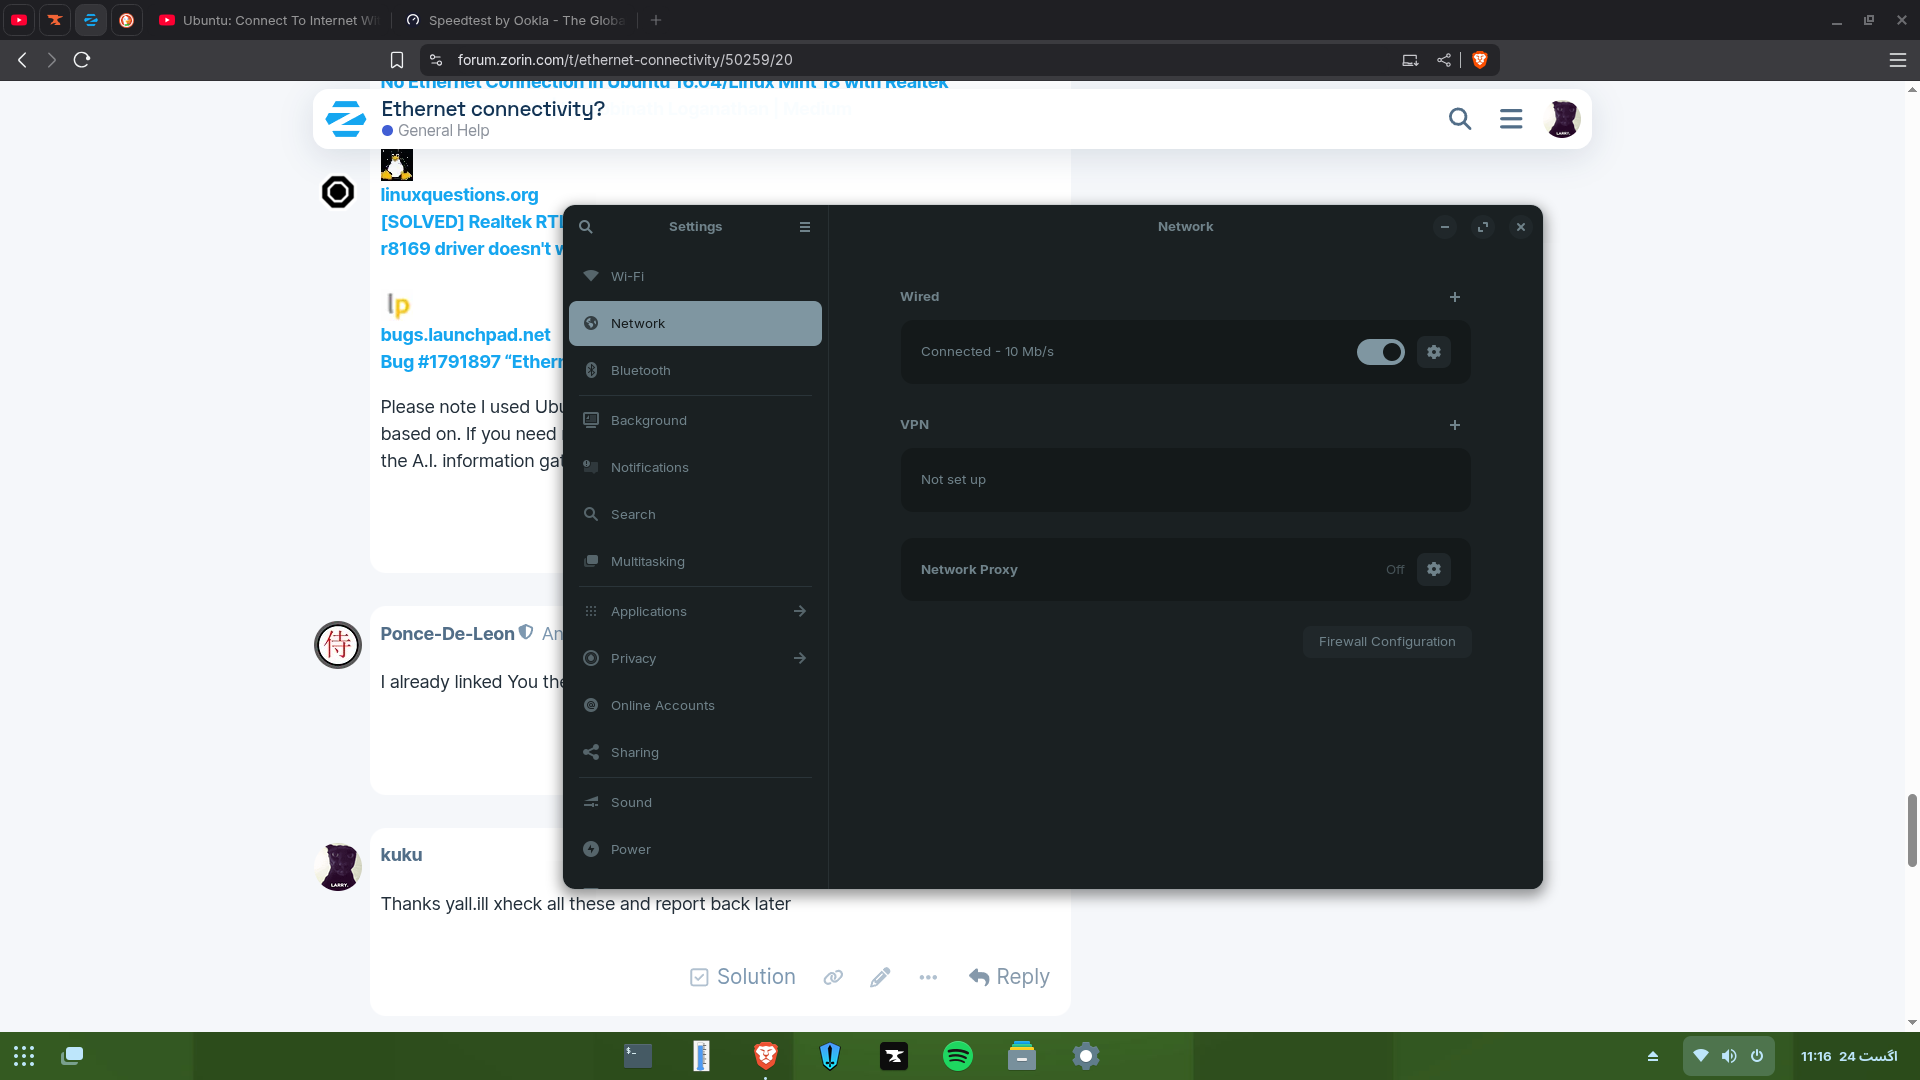Click the Settings search magnifier icon
Screen dimensions: 1920x1080
586,227
